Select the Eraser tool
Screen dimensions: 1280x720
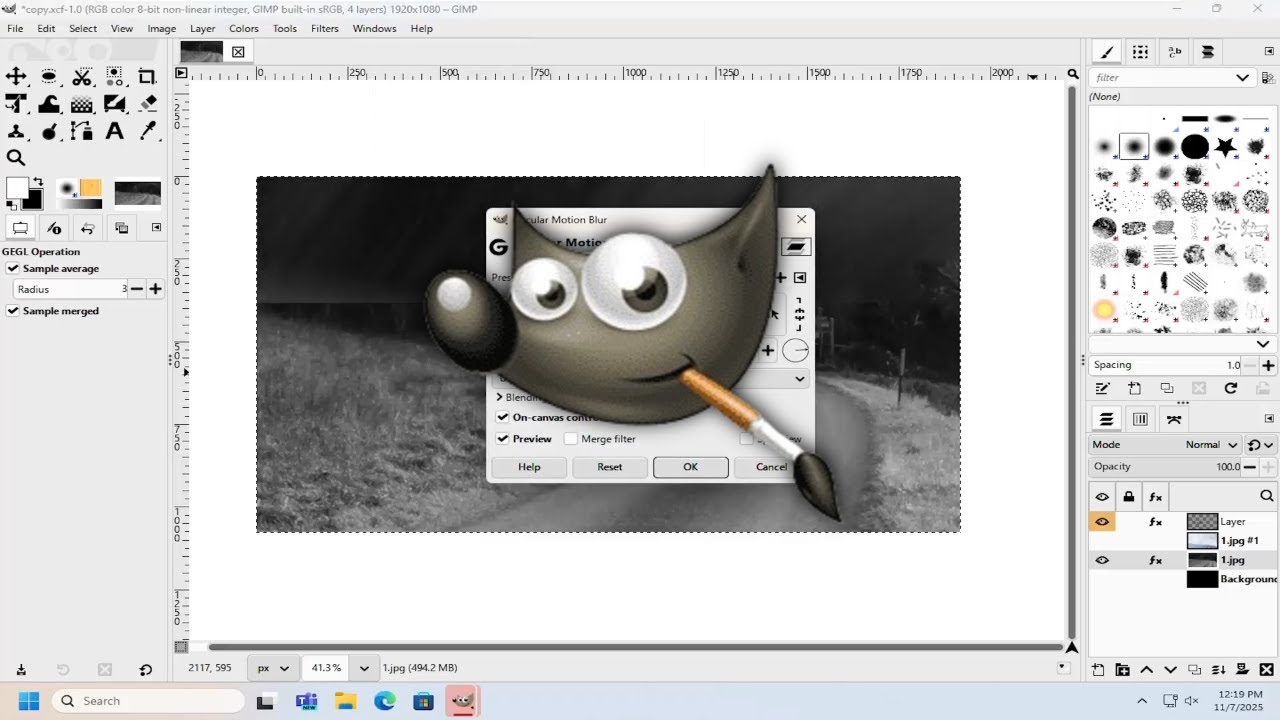tap(148, 103)
